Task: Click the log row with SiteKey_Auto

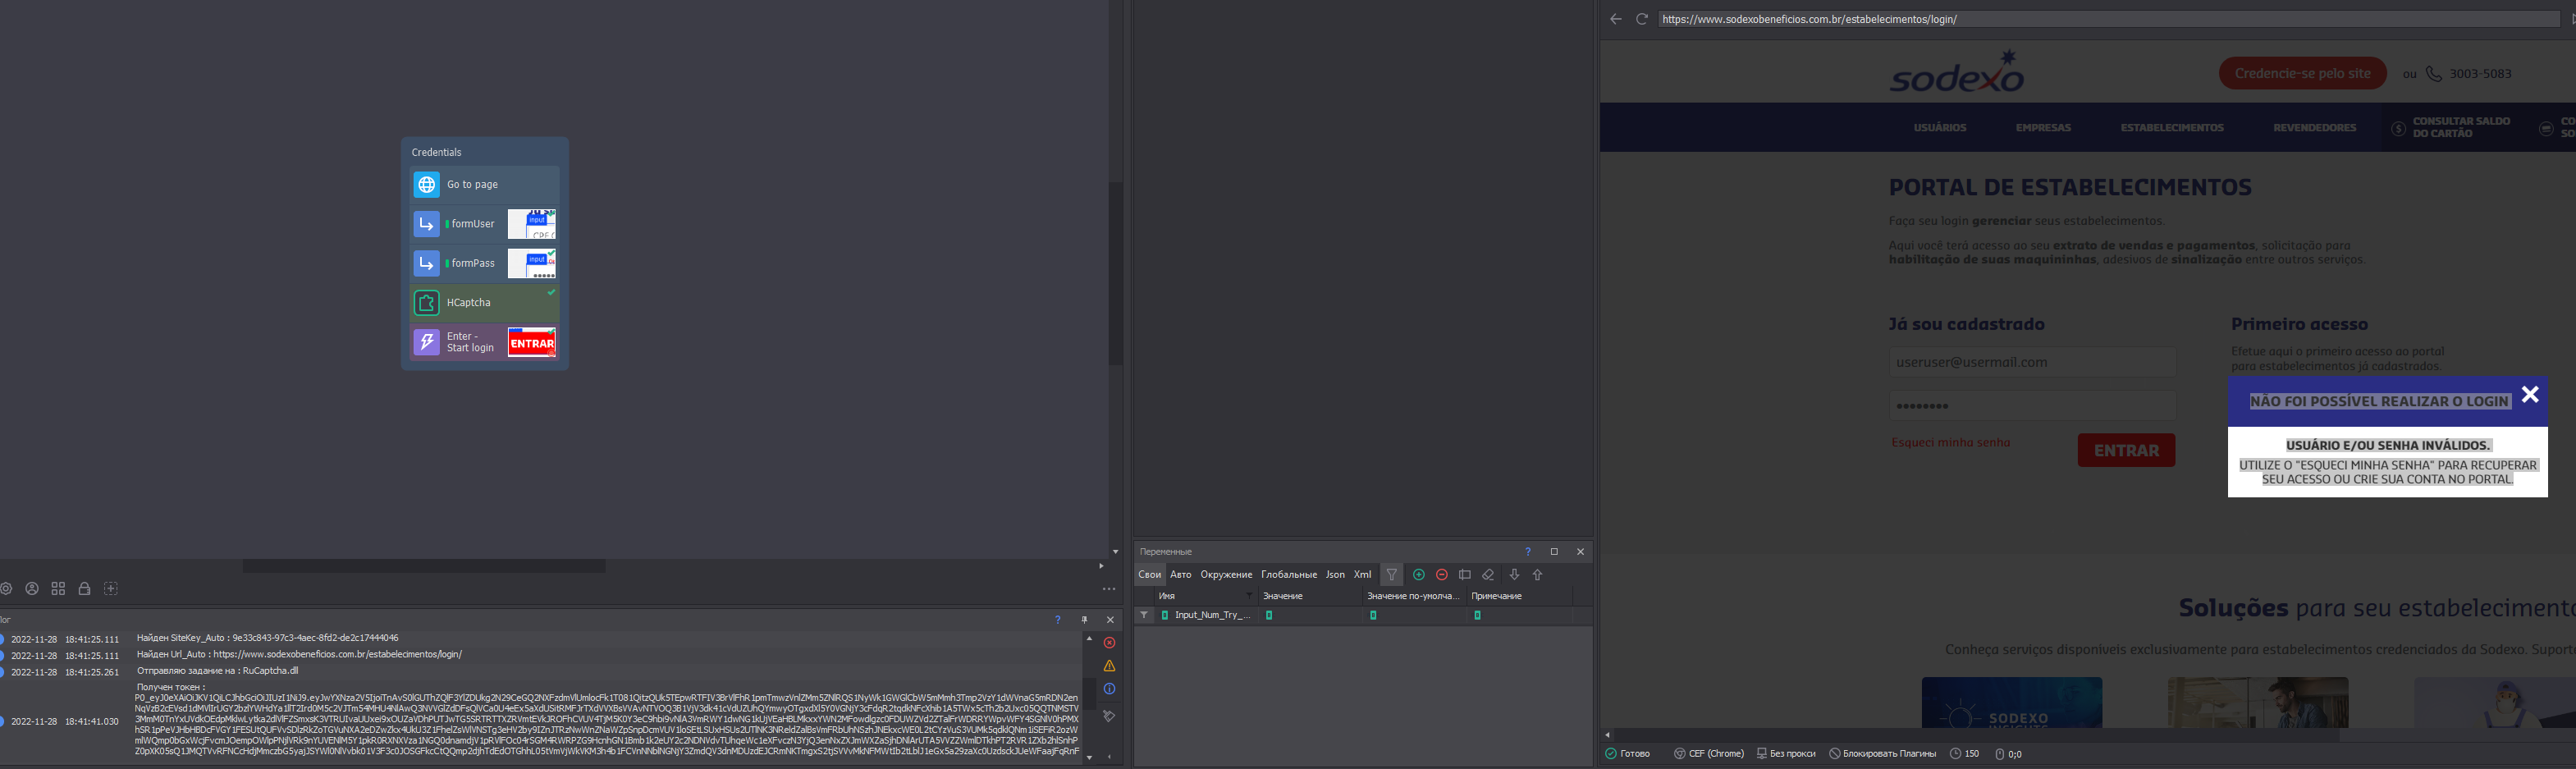Action: point(540,638)
